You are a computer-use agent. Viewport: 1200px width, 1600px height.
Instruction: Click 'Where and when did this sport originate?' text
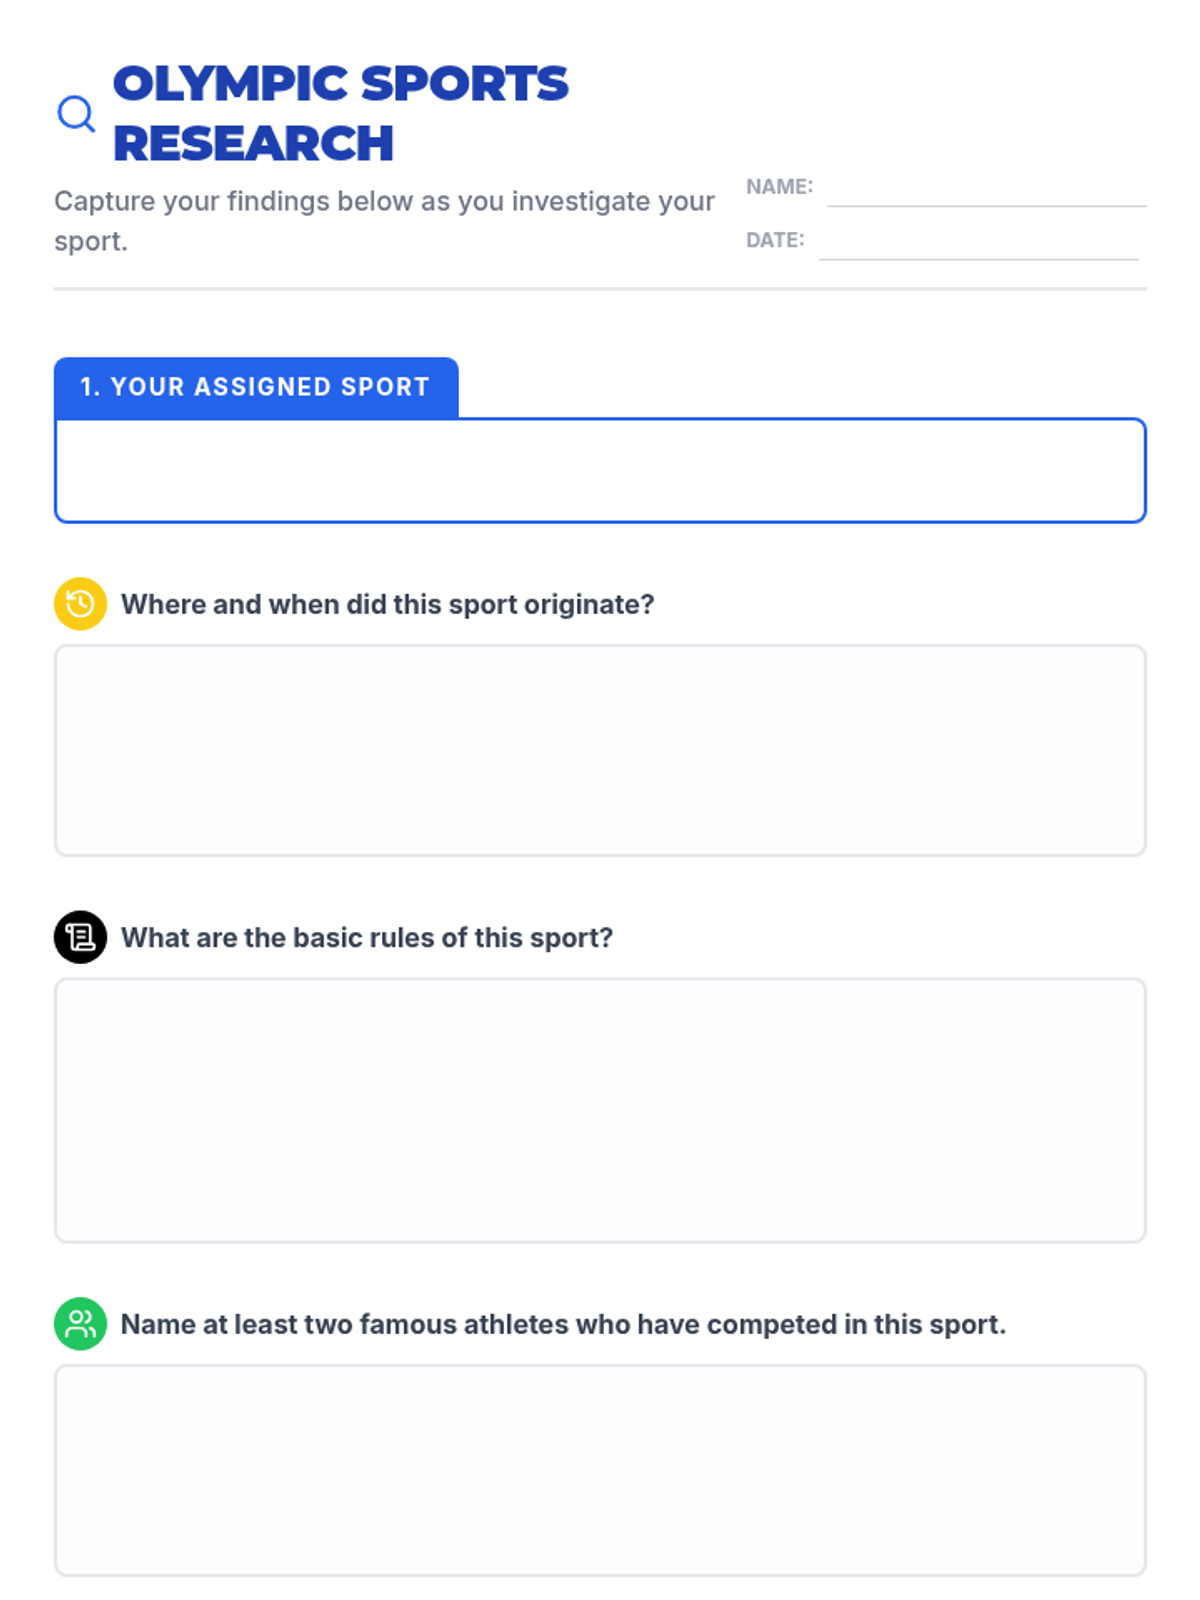tap(387, 604)
